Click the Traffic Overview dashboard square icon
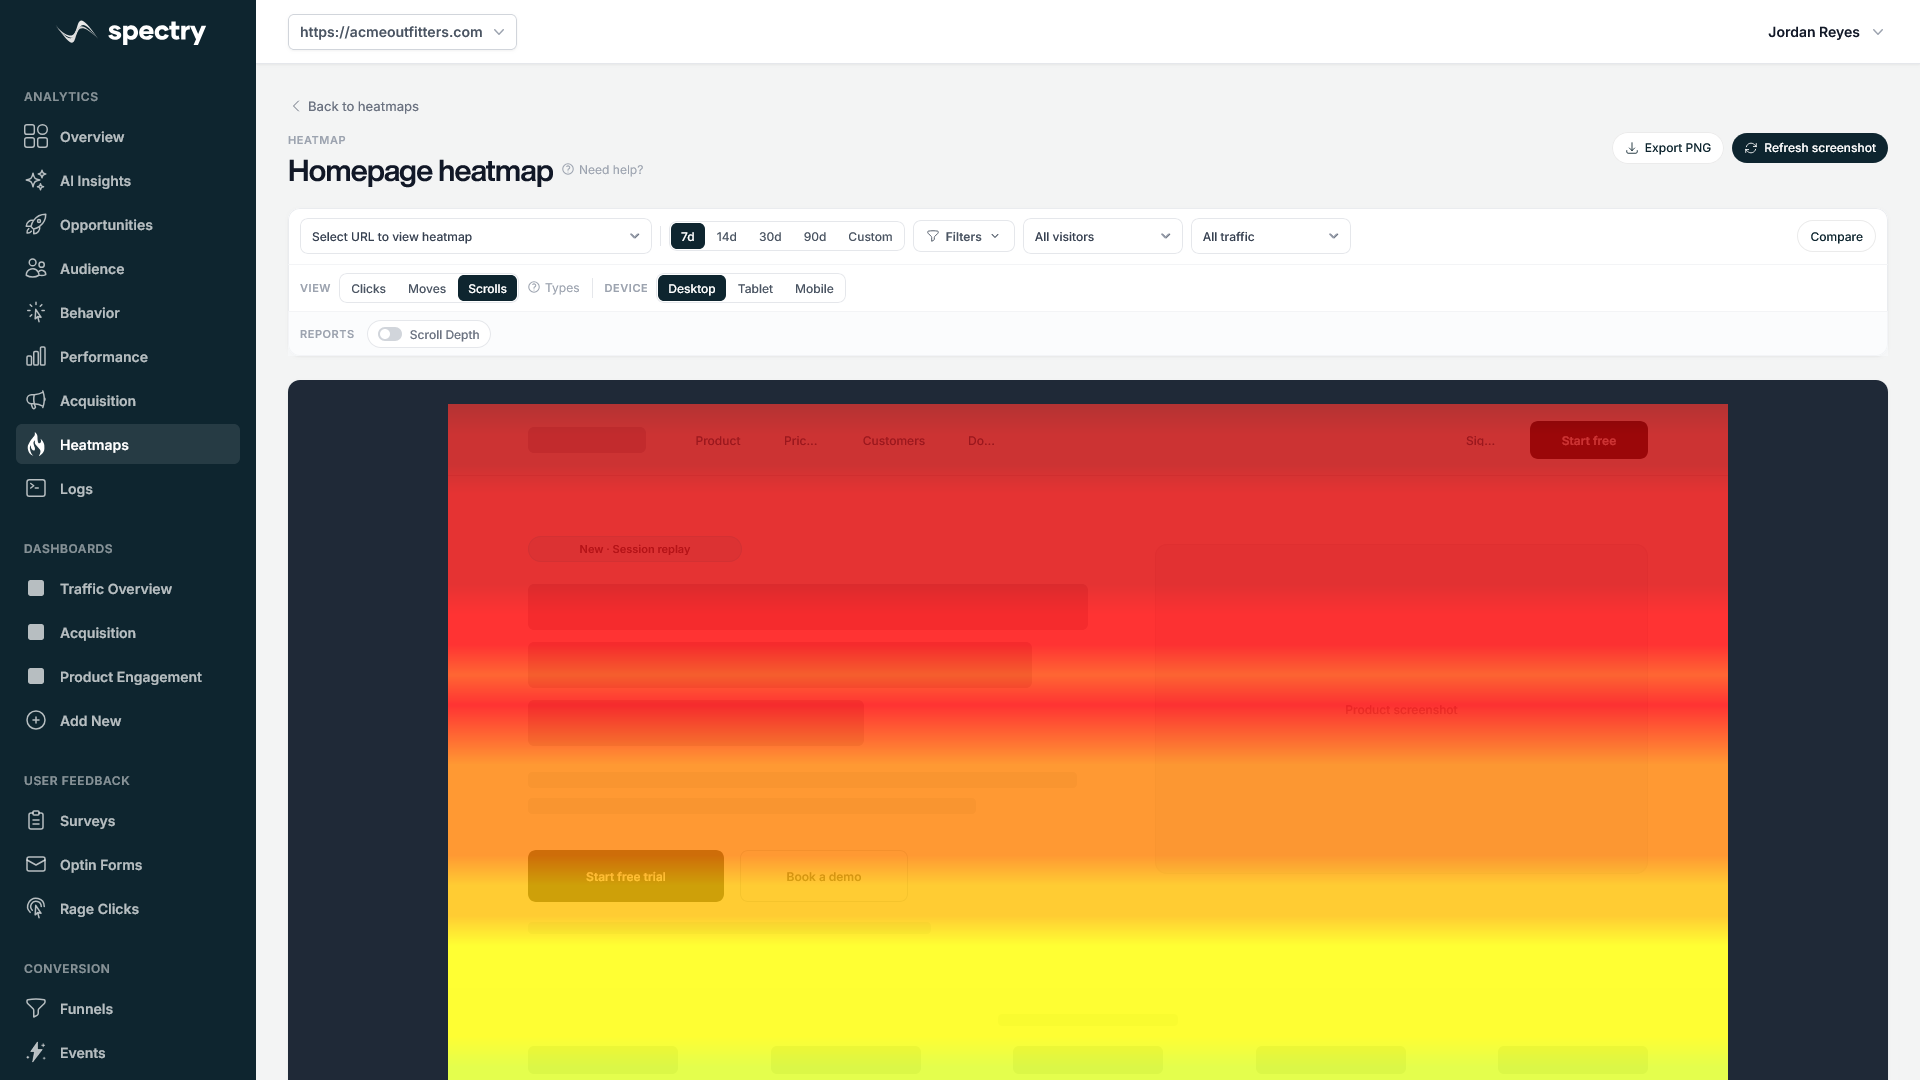The width and height of the screenshot is (1920, 1080). tap(36, 588)
